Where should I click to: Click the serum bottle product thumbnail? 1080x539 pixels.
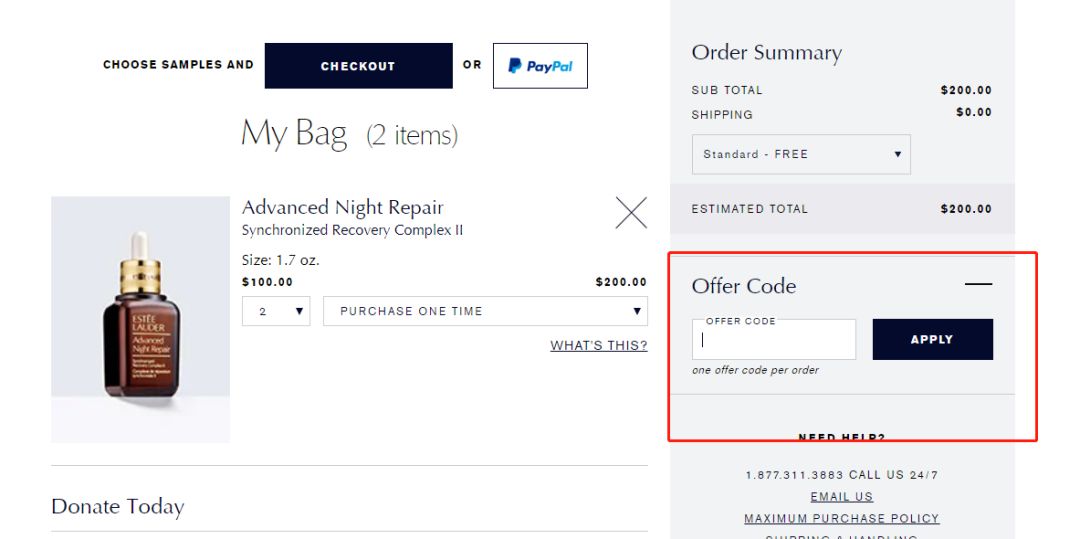(x=140, y=319)
